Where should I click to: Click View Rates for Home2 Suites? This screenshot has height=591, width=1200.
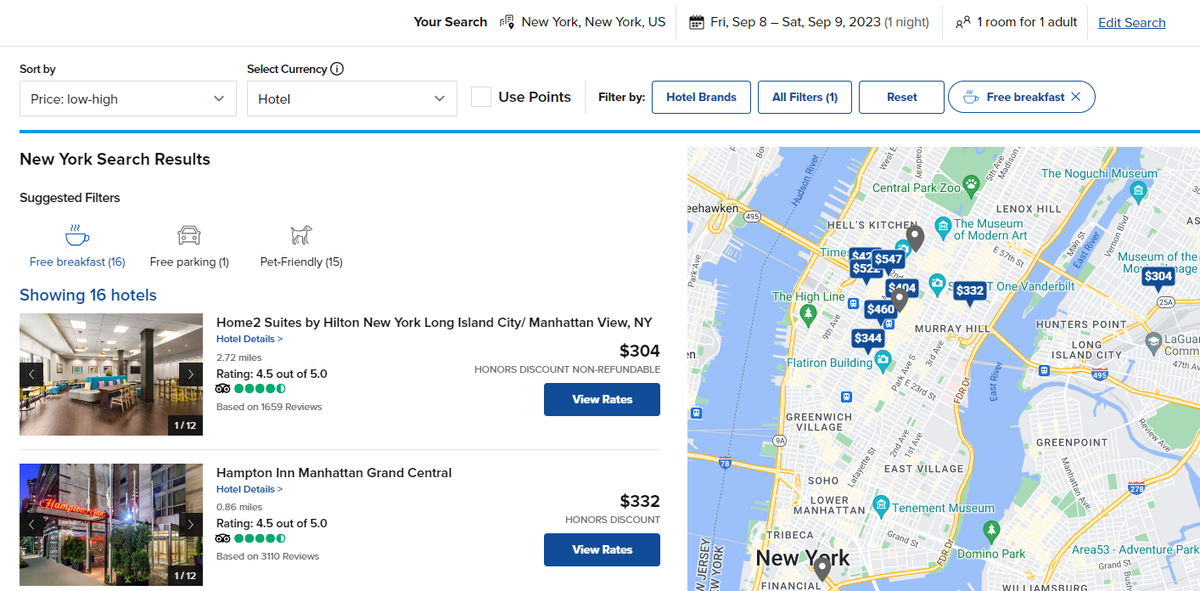coord(602,399)
